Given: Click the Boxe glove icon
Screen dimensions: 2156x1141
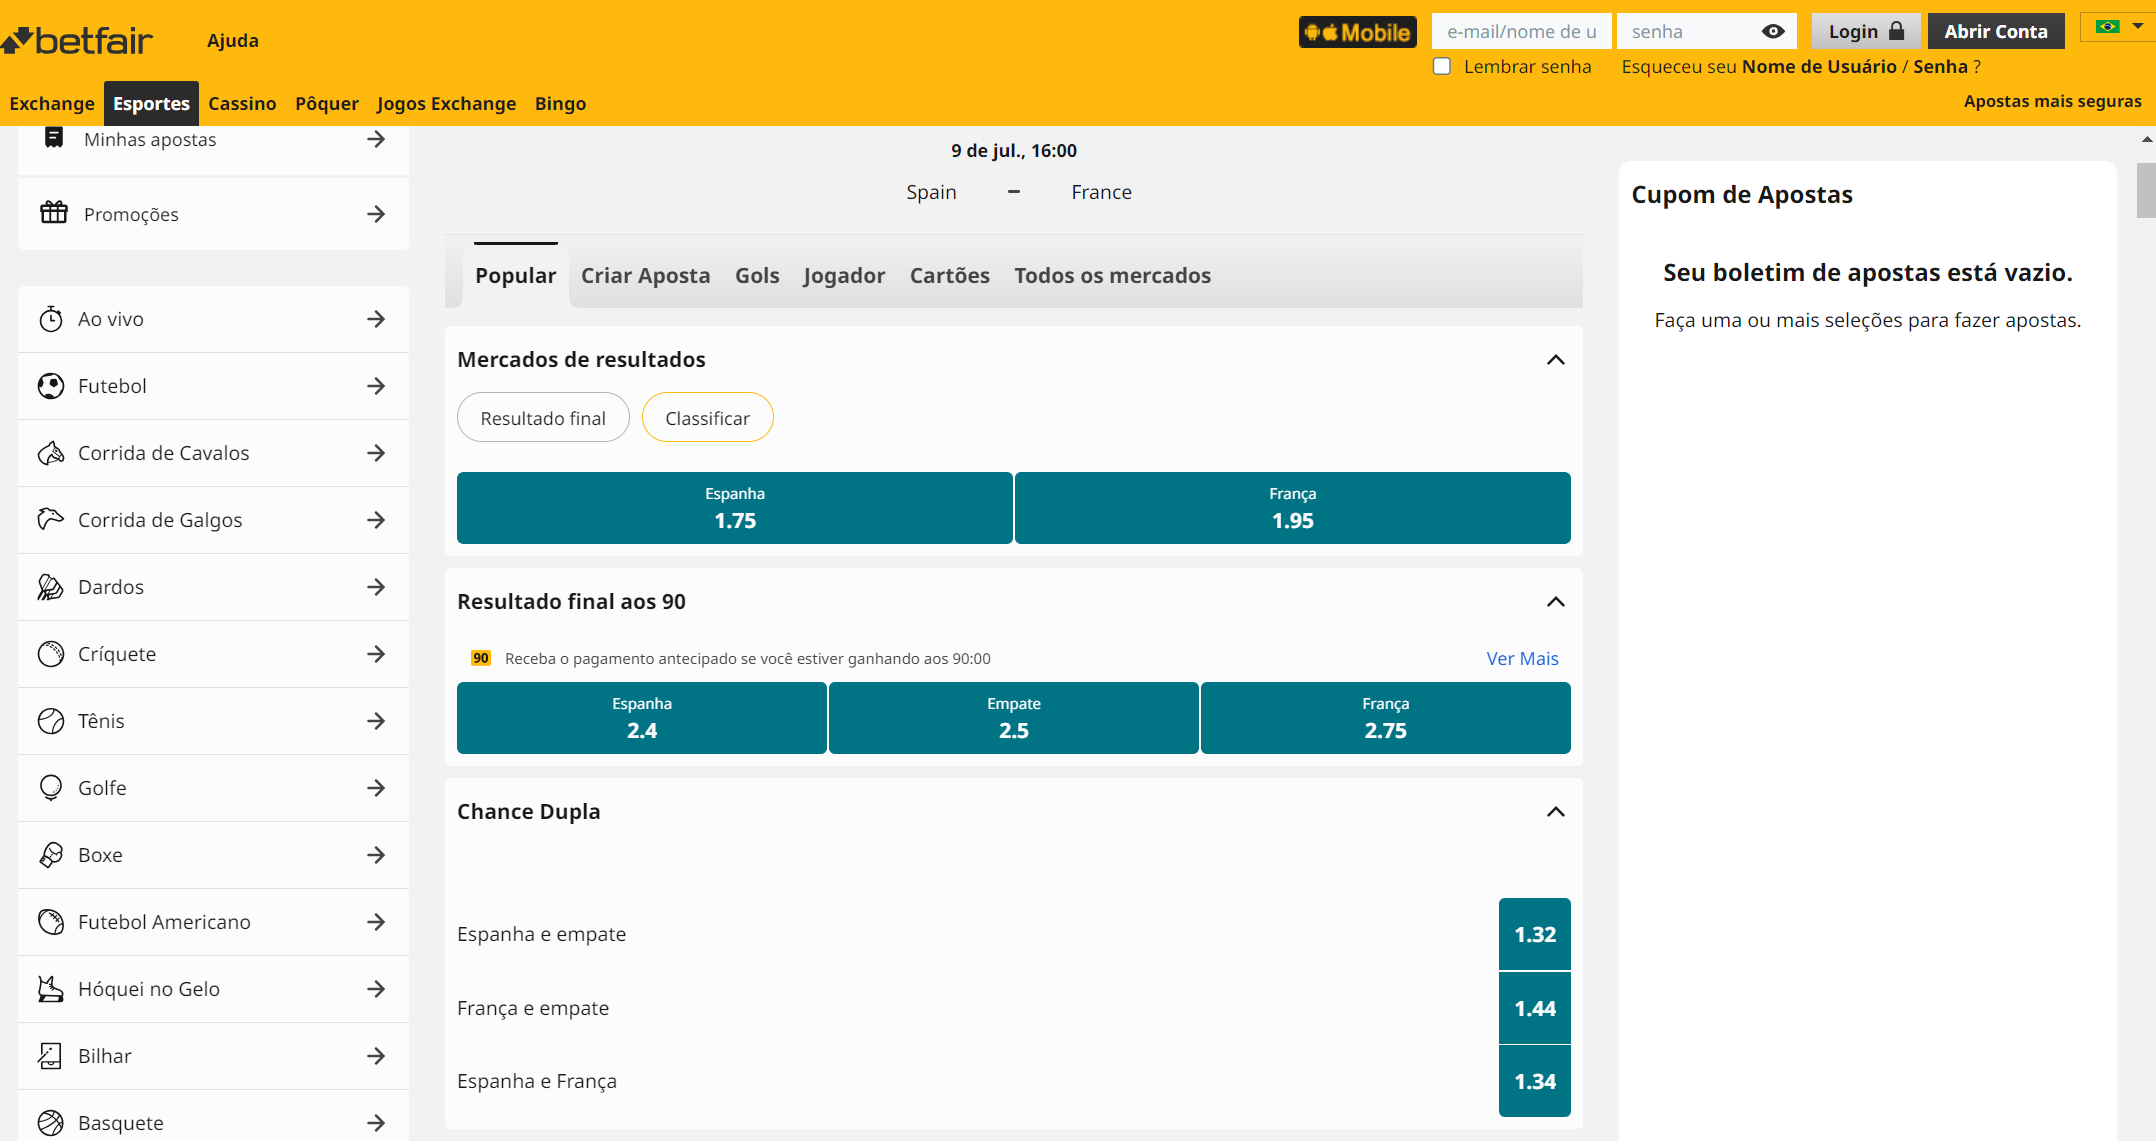Looking at the screenshot, I should pyautogui.click(x=51, y=855).
